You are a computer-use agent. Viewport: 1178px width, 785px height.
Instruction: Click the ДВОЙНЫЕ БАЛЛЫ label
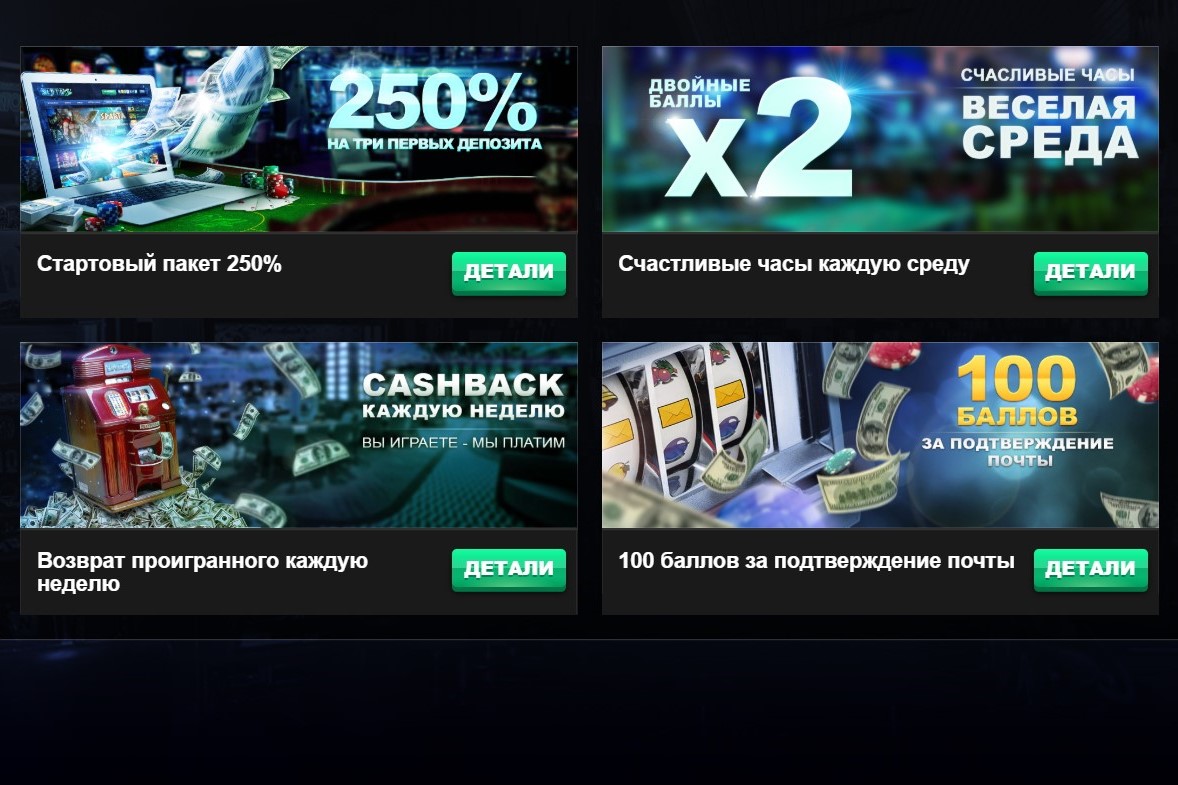click(699, 92)
